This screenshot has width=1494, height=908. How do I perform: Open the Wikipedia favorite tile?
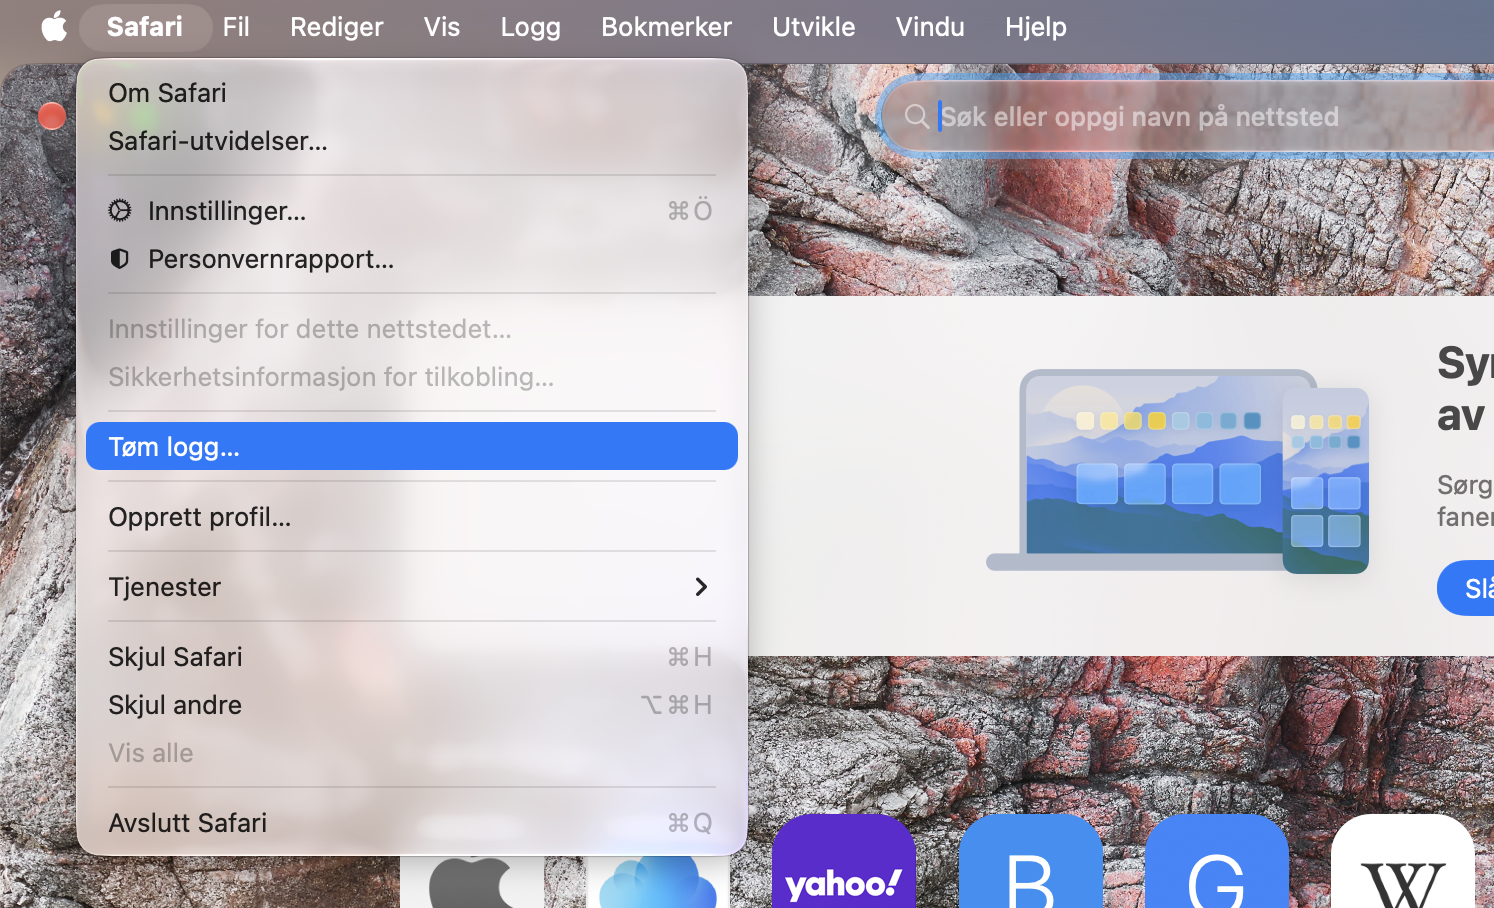(1403, 861)
